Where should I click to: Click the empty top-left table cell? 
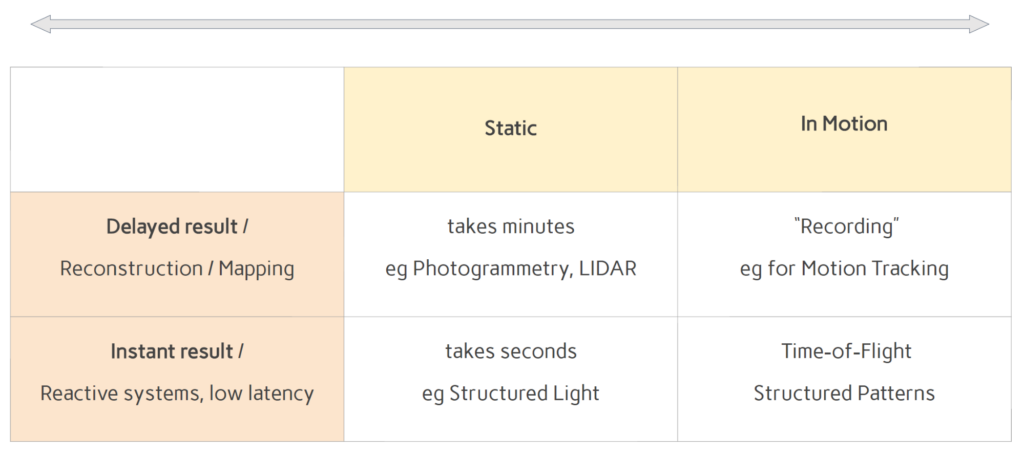click(x=177, y=129)
